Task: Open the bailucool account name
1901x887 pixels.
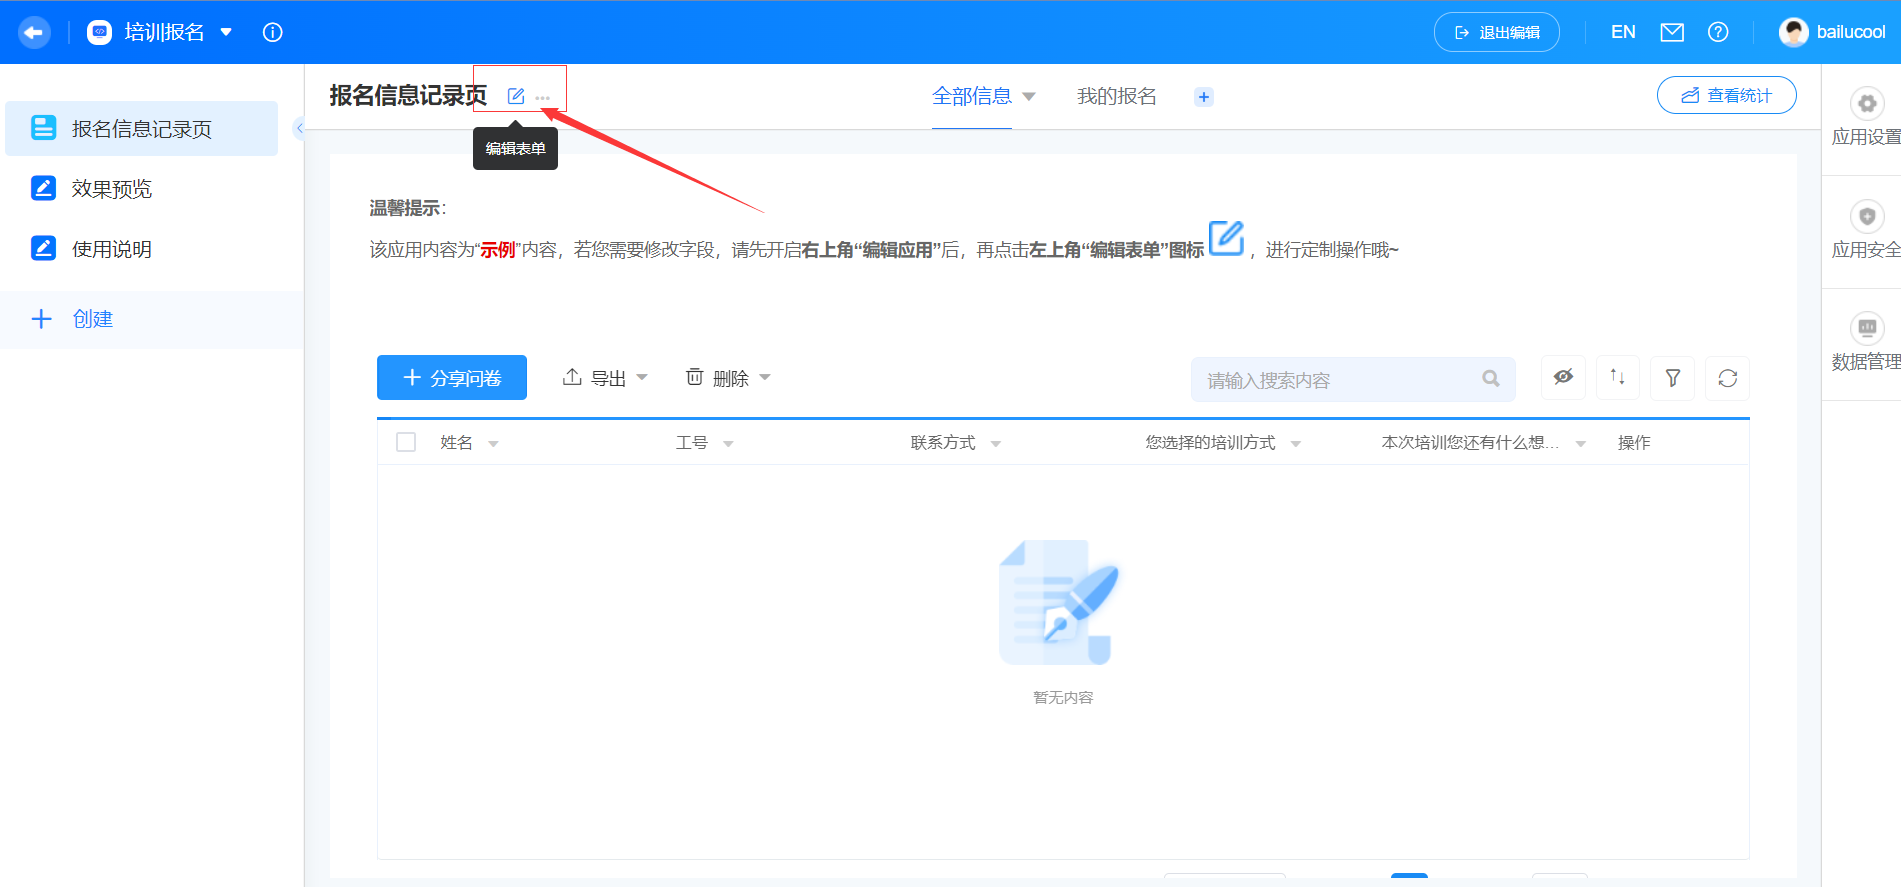Action: (x=1851, y=32)
